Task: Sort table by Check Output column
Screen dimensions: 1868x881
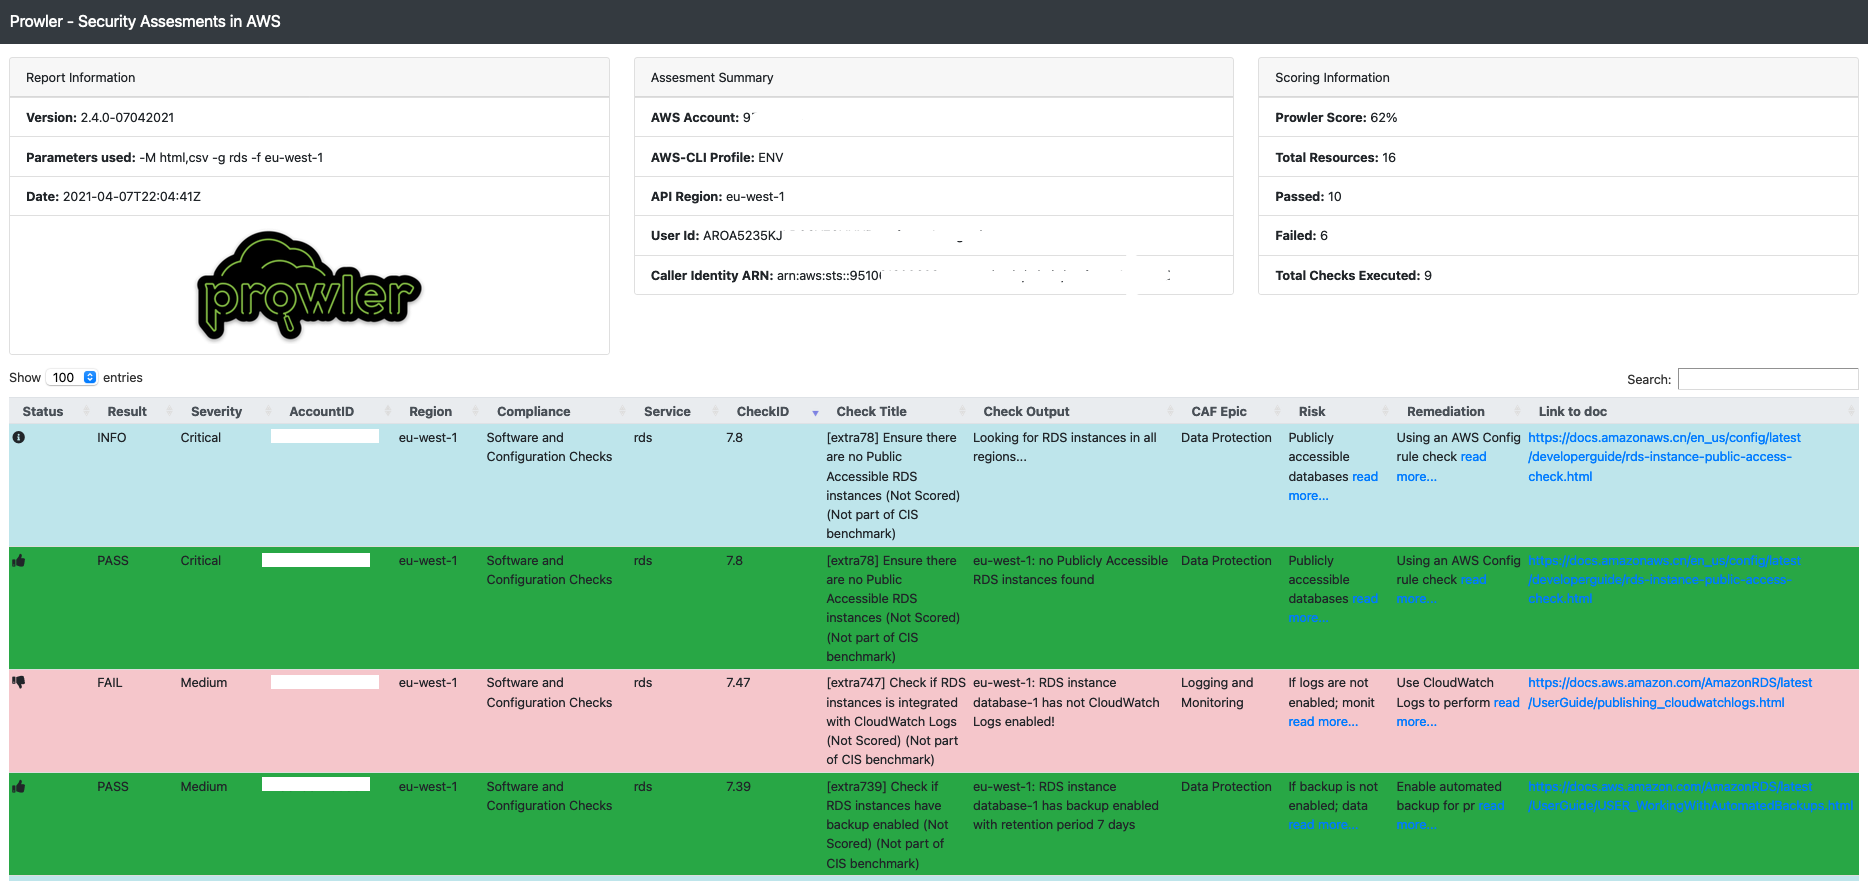Action: pos(1026,411)
